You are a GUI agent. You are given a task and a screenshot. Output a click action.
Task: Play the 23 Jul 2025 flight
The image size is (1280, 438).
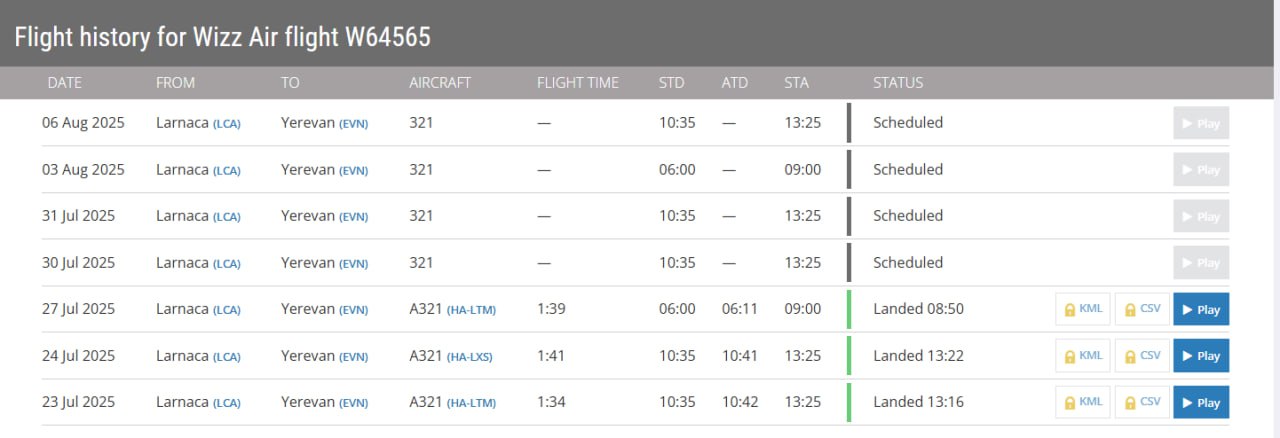click(1201, 402)
